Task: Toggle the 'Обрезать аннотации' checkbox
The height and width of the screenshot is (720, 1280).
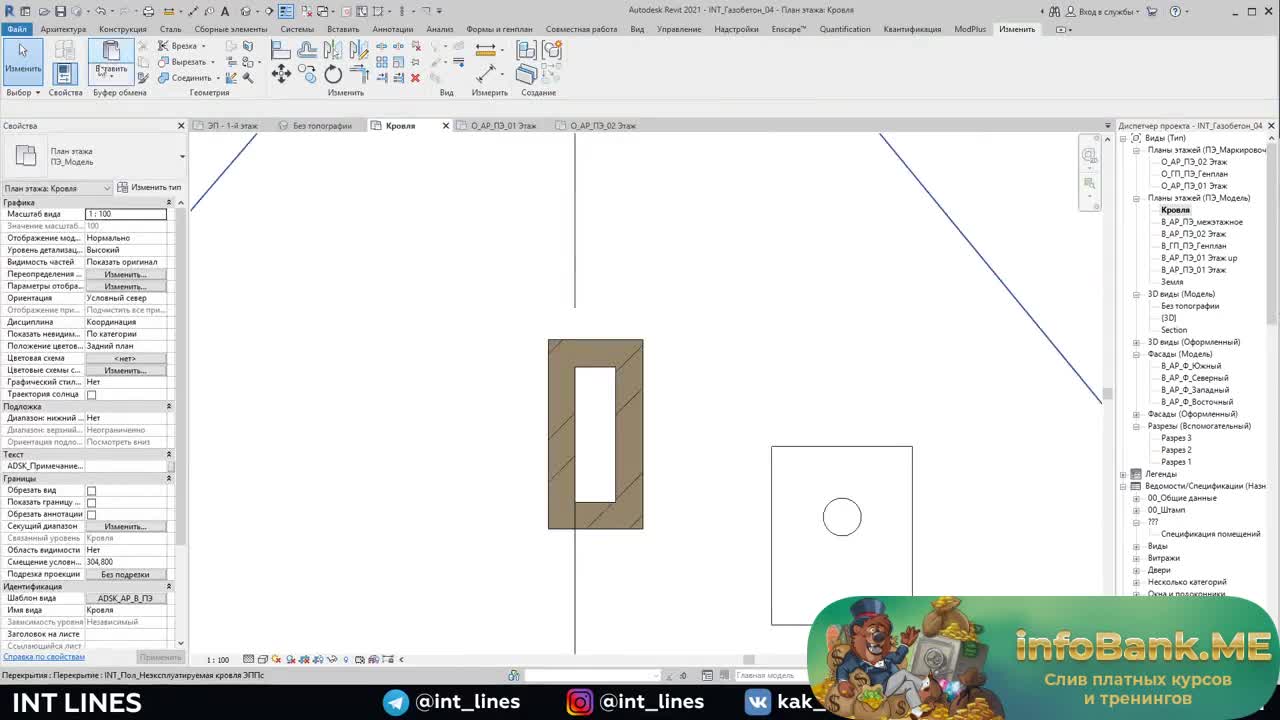Action: pyautogui.click(x=91, y=515)
